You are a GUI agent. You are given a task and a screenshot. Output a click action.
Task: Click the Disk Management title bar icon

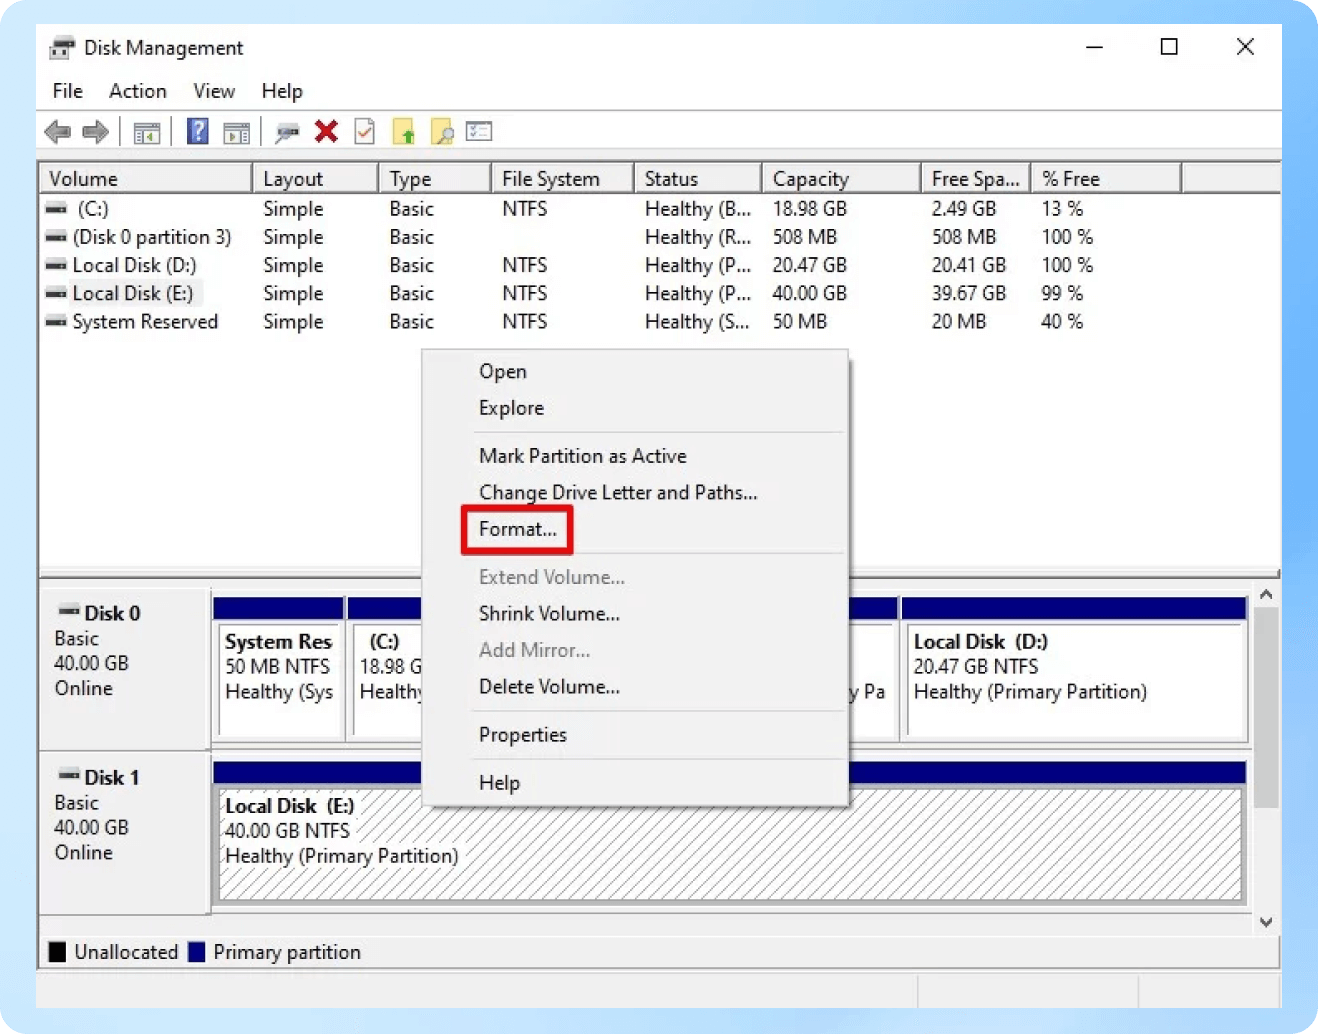tap(62, 48)
